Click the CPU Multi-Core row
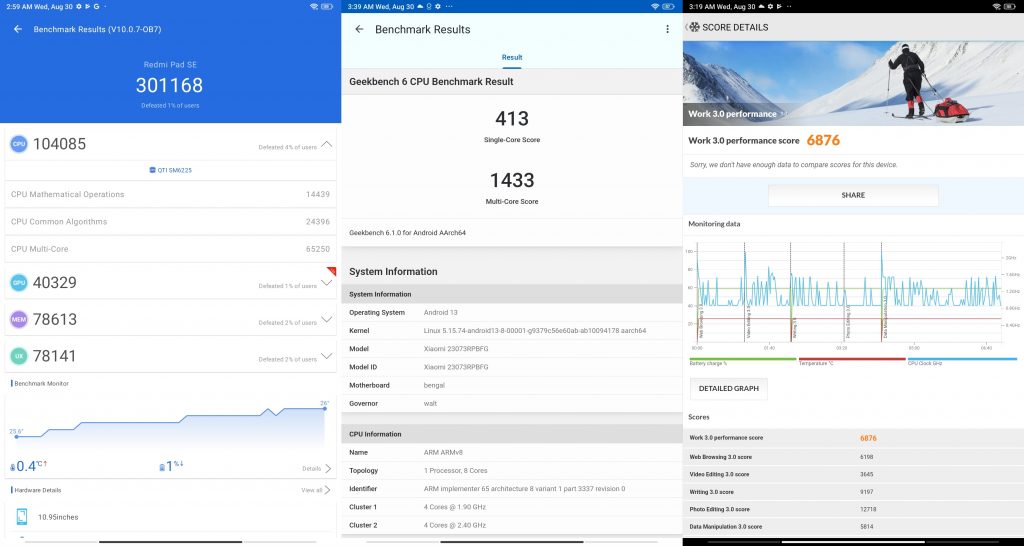Viewport: 1024px width, 546px height. (170, 249)
